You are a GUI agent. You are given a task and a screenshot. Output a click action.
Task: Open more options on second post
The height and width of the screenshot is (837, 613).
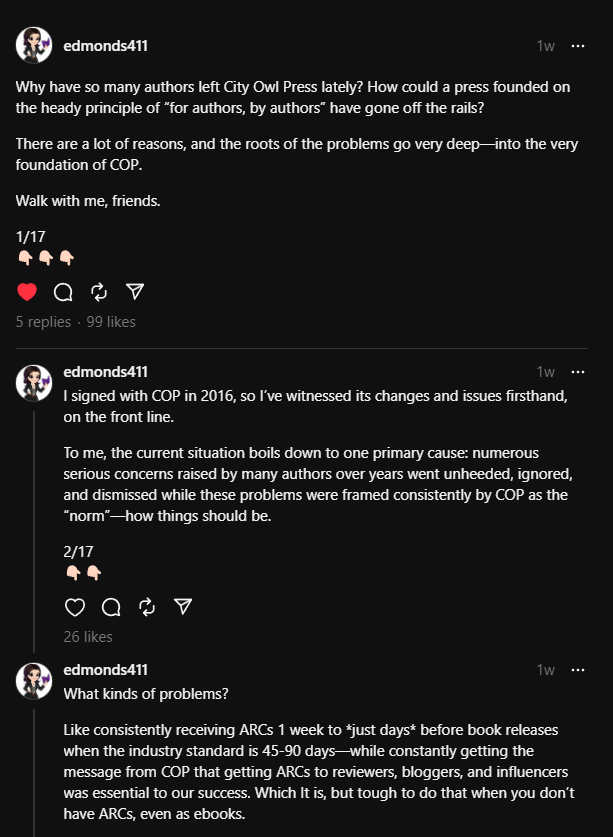click(x=578, y=372)
